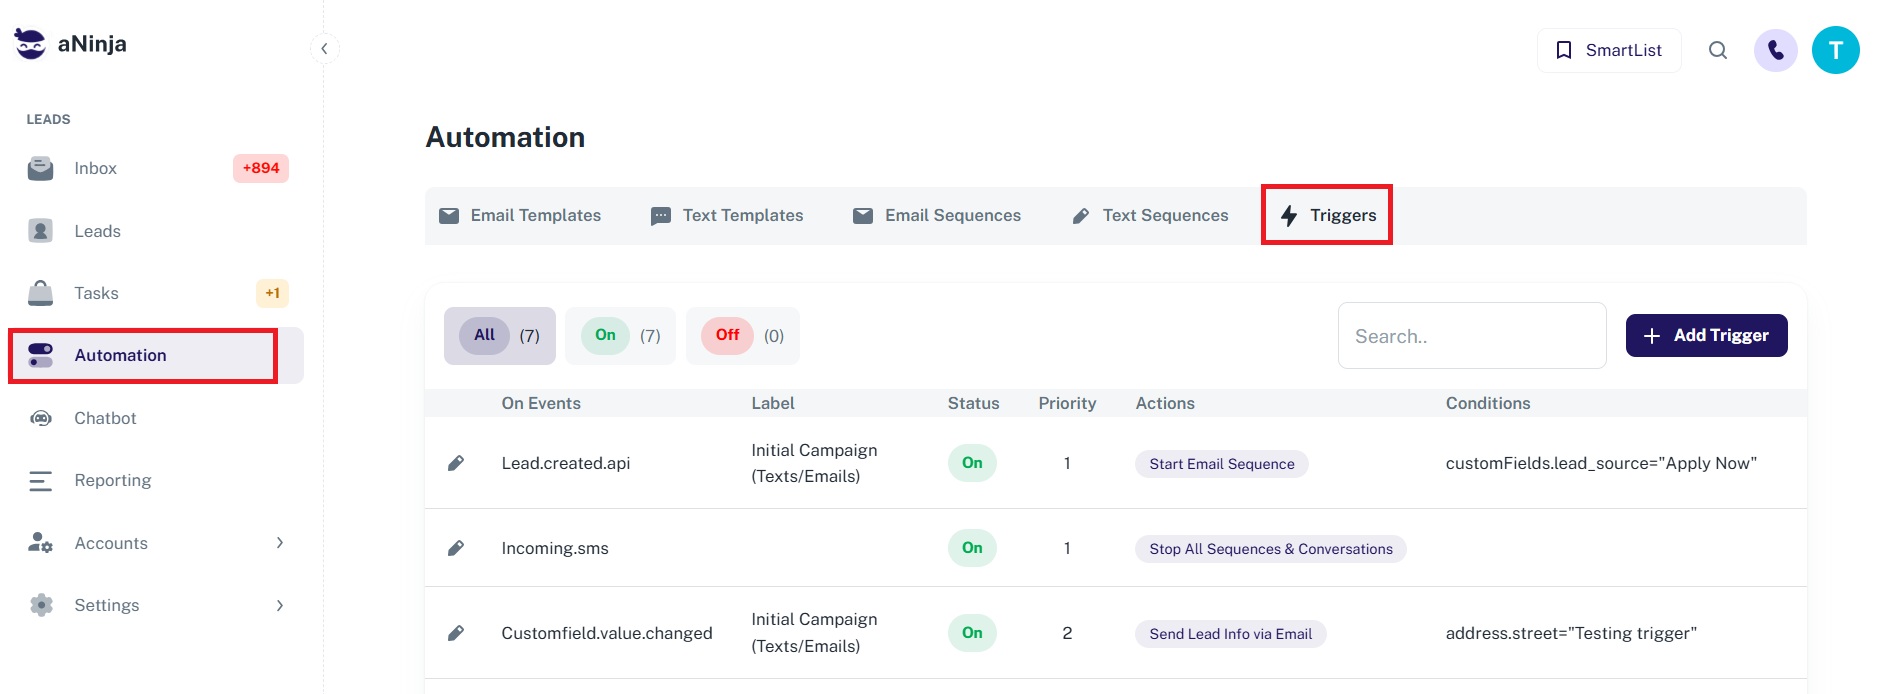Filter triggers by the Off status
The height and width of the screenshot is (694, 1885).
click(742, 336)
